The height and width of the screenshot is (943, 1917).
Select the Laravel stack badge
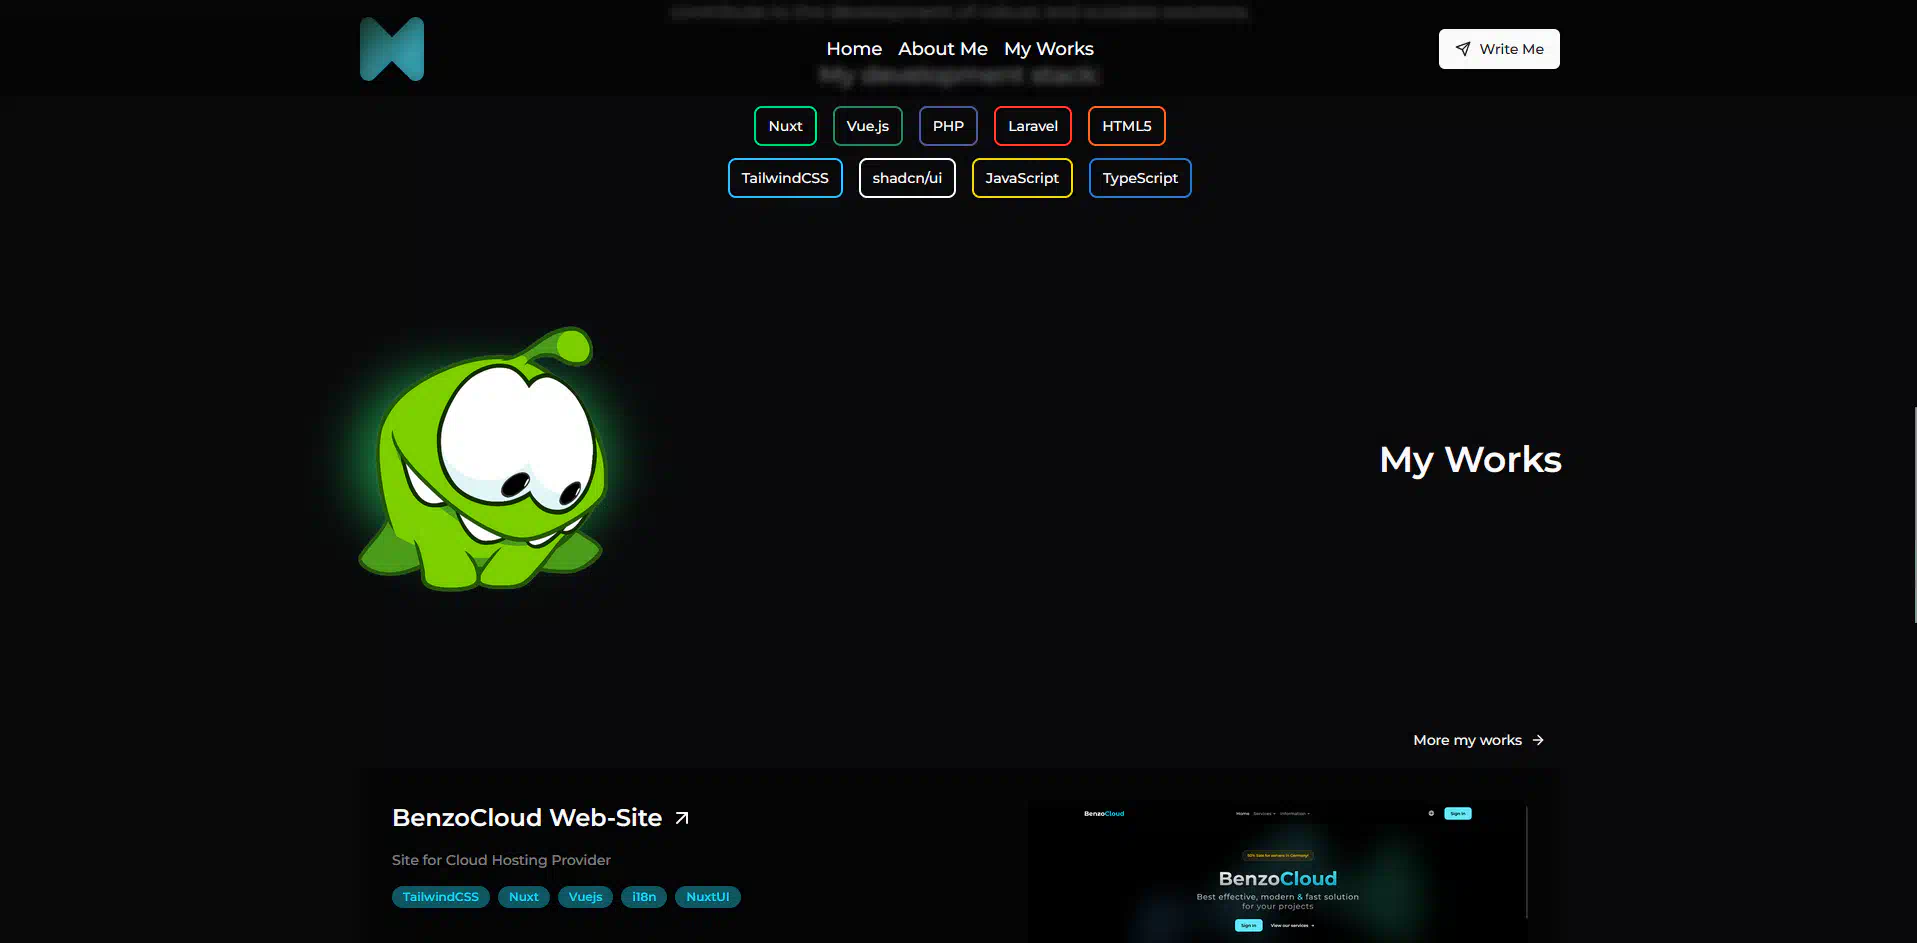coord(1033,126)
